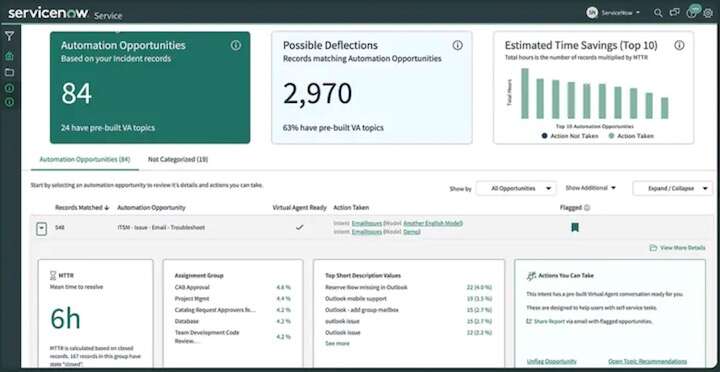
Task: Toggle the flagged bookmark for Email Troubleshoot row
Action: (x=574, y=227)
